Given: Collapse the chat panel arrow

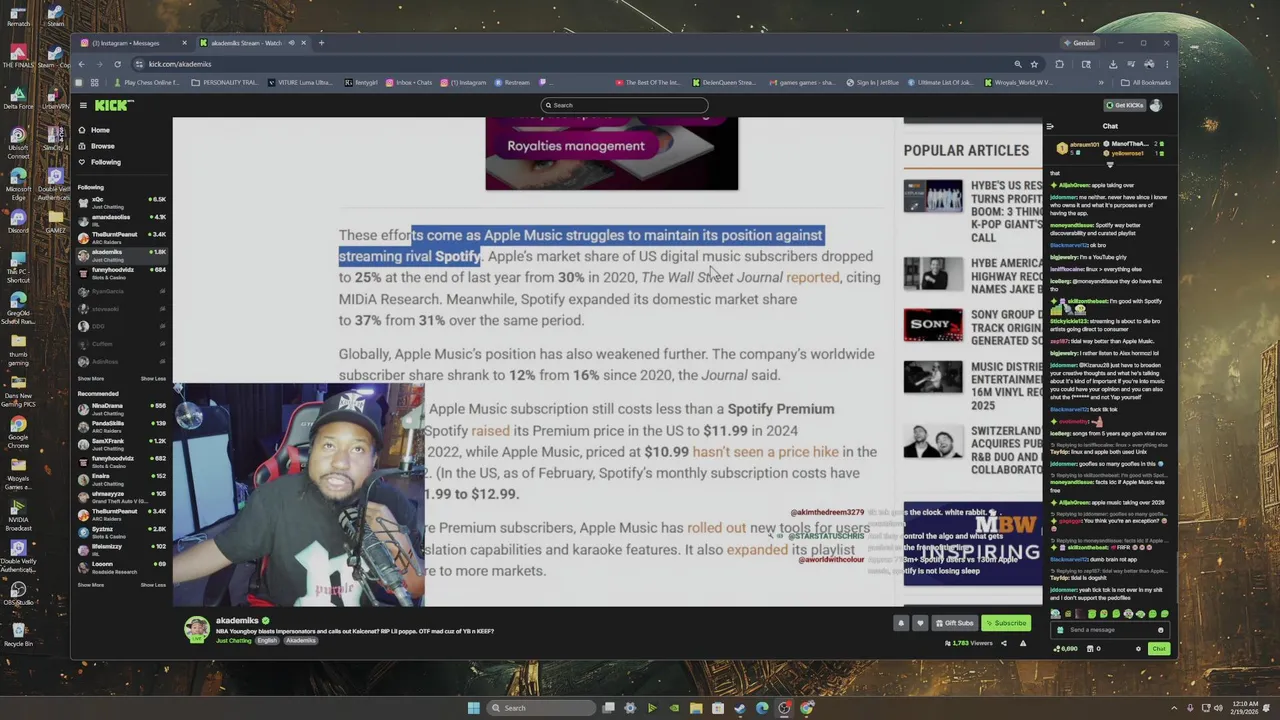Looking at the screenshot, I should pos(1050,126).
